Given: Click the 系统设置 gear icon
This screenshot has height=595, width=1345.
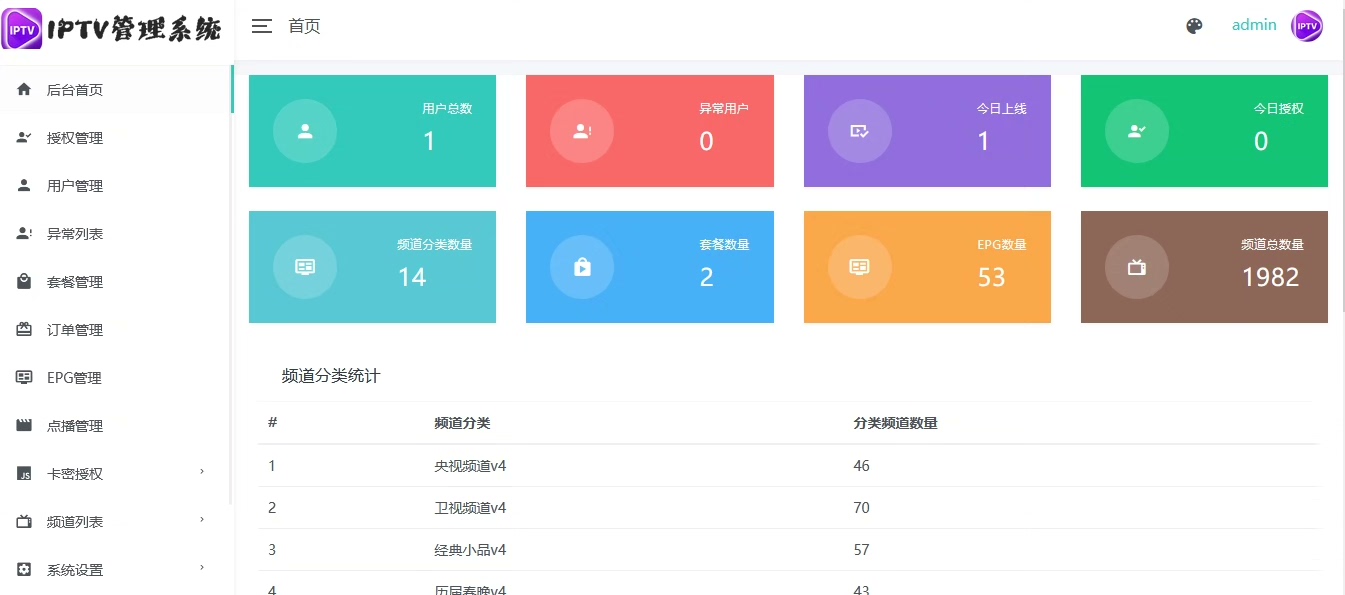Looking at the screenshot, I should click(x=25, y=570).
